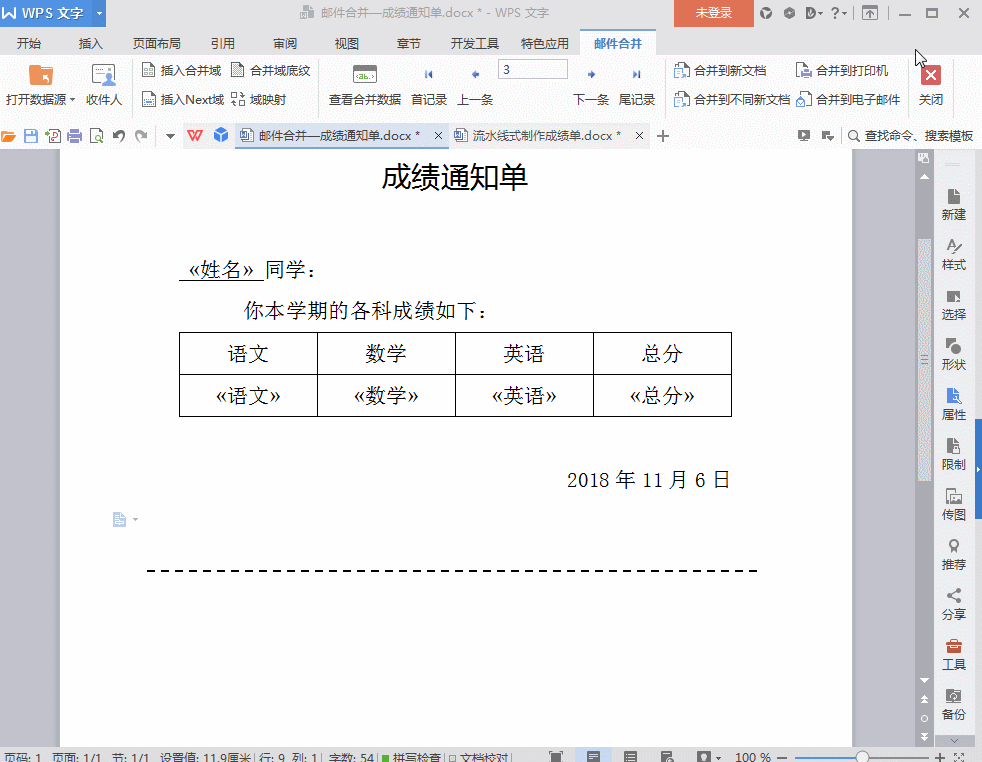The width and height of the screenshot is (982, 762).
Task: Go to next record (下一条)
Action: [591, 86]
